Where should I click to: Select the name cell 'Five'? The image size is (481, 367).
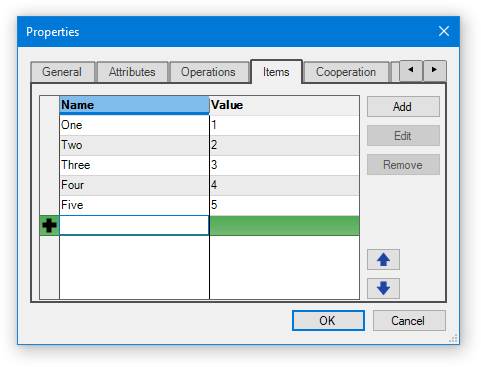pos(134,205)
